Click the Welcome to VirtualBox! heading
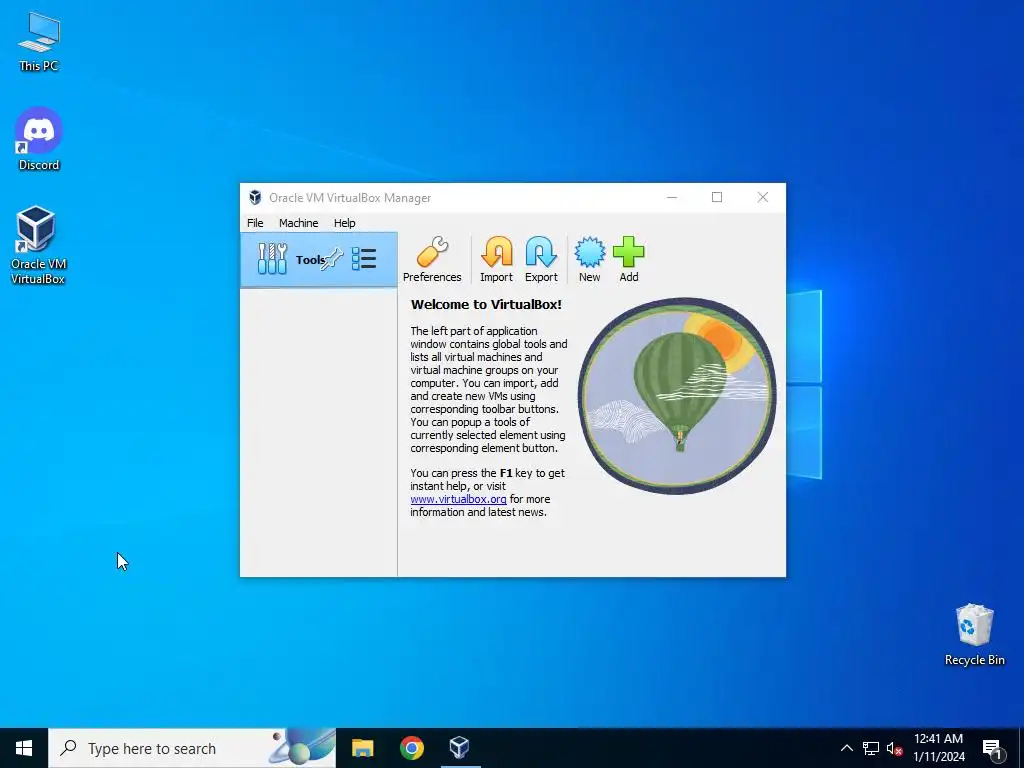1024x768 pixels. (x=486, y=304)
